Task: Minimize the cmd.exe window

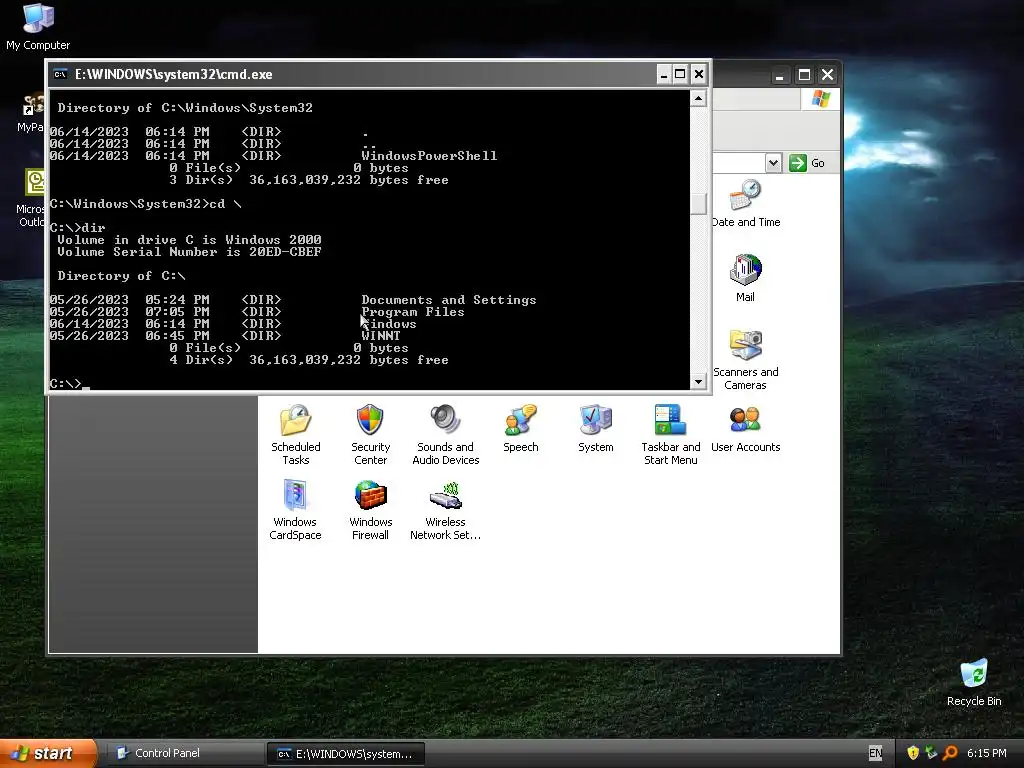Action: tap(664, 74)
